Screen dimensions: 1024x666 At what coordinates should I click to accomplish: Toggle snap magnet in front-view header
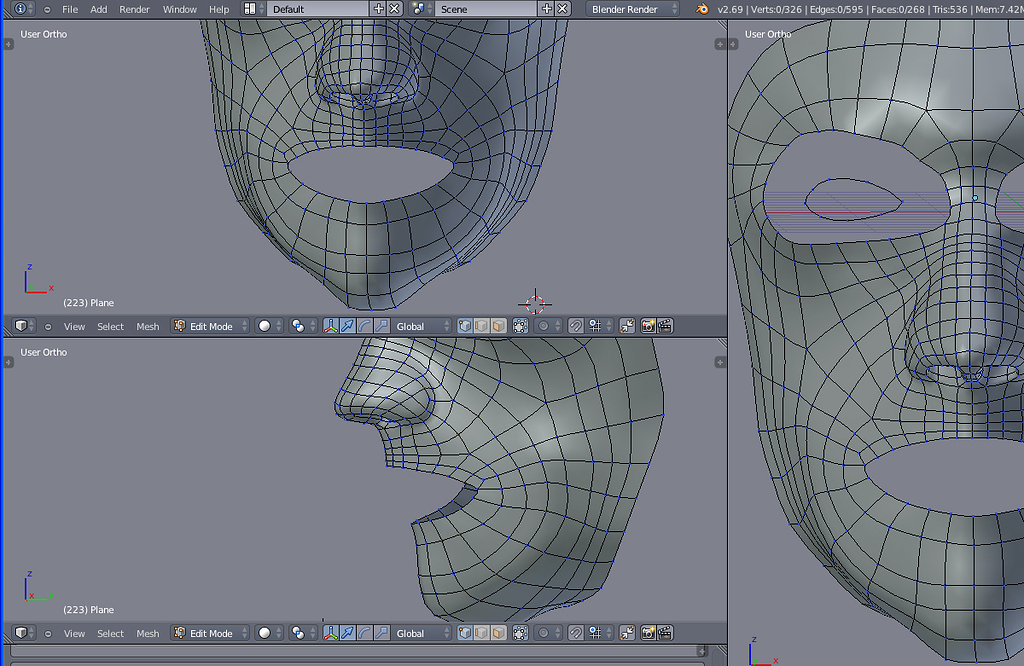click(x=575, y=326)
